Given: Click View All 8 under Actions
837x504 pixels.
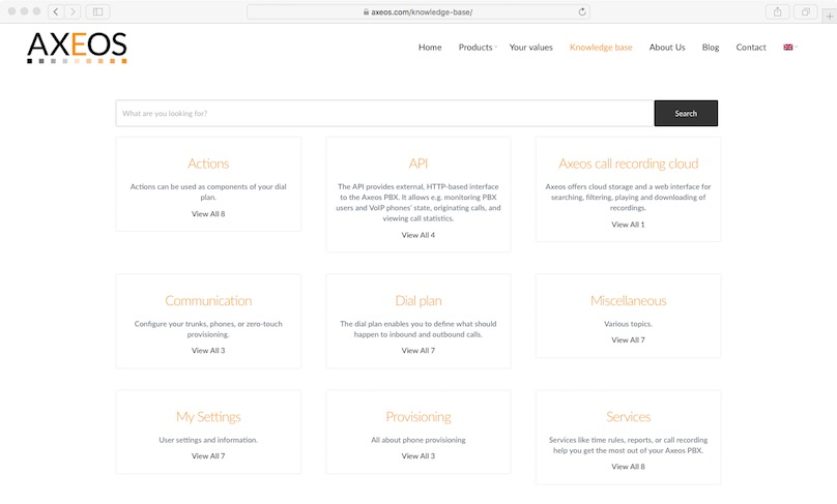Looking at the screenshot, I should [x=208, y=214].
